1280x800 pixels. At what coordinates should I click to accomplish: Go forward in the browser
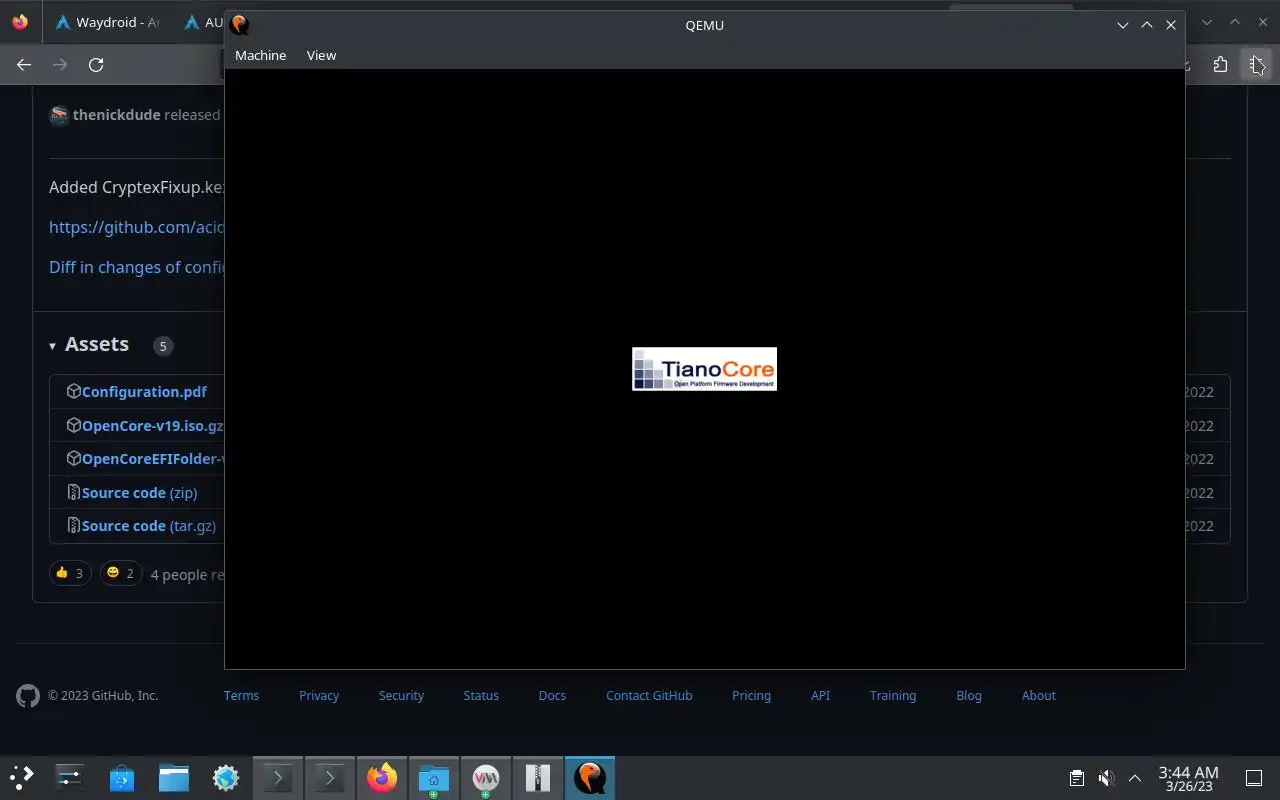click(x=60, y=65)
